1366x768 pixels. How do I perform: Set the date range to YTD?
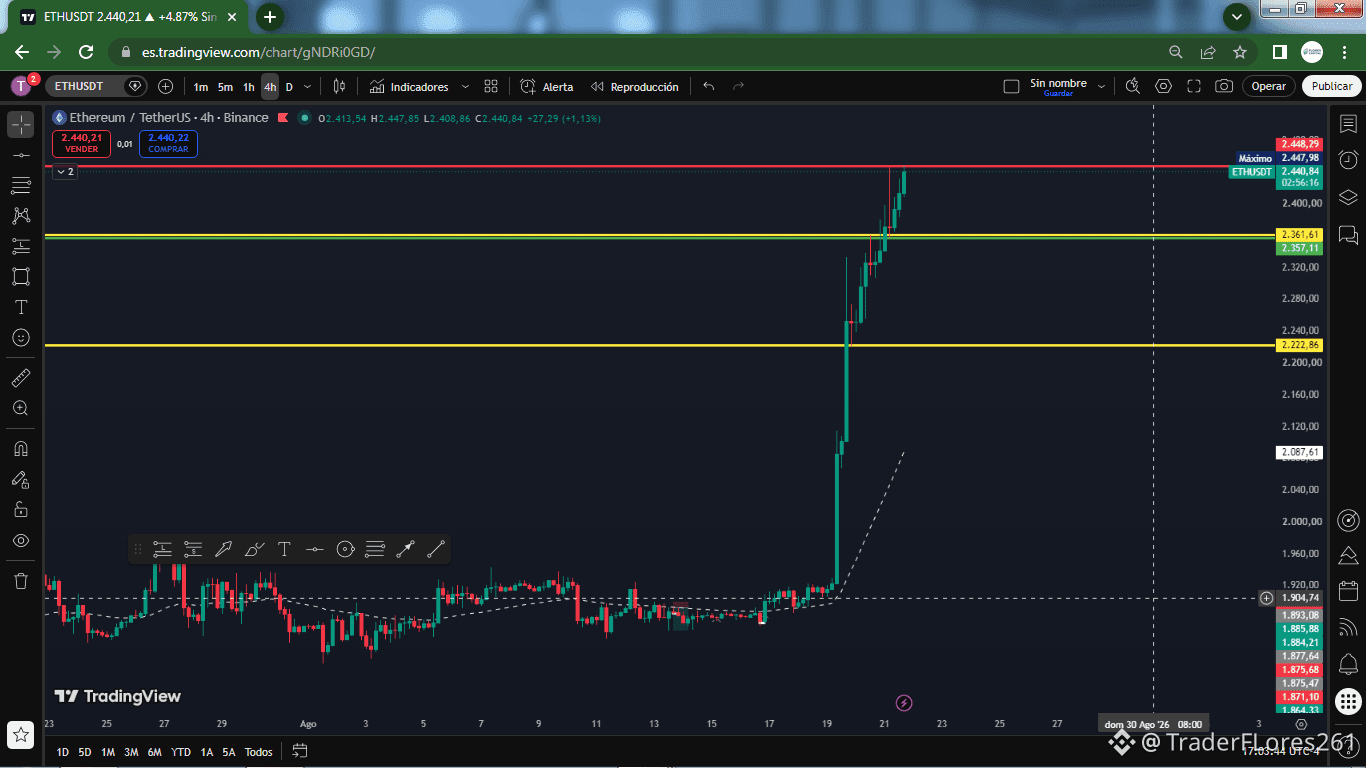[x=181, y=752]
